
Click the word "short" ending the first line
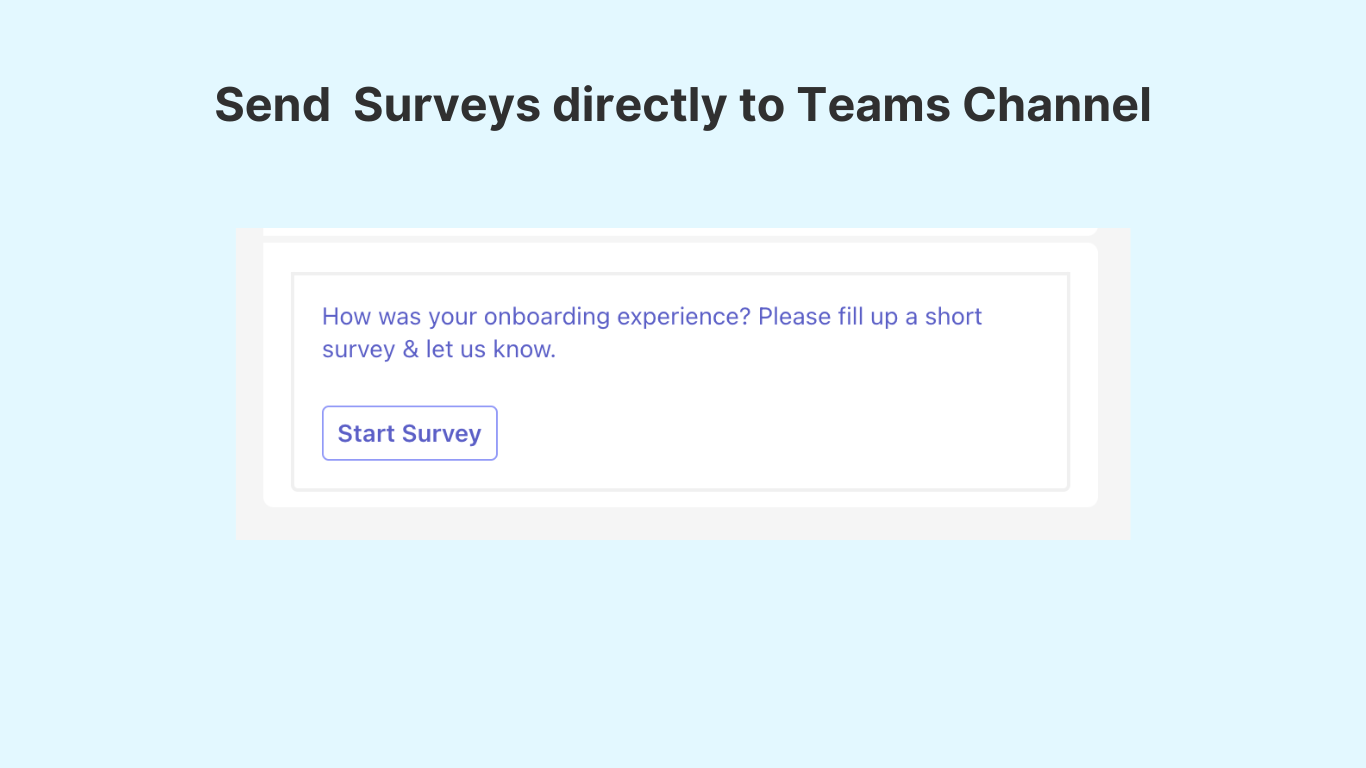pyautogui.click(x=953, y=317)
